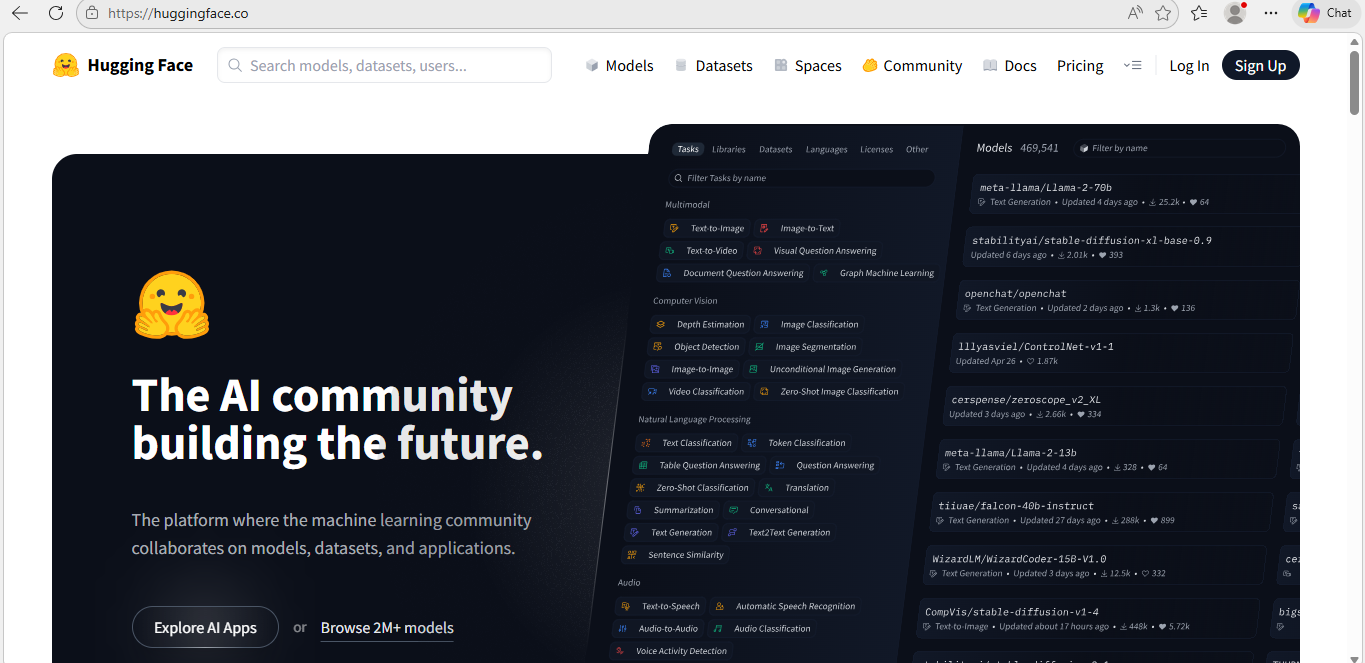Screen dimensions: 1365x663
Task: Click the browser back arrow
Action: (x=20, y=13)
